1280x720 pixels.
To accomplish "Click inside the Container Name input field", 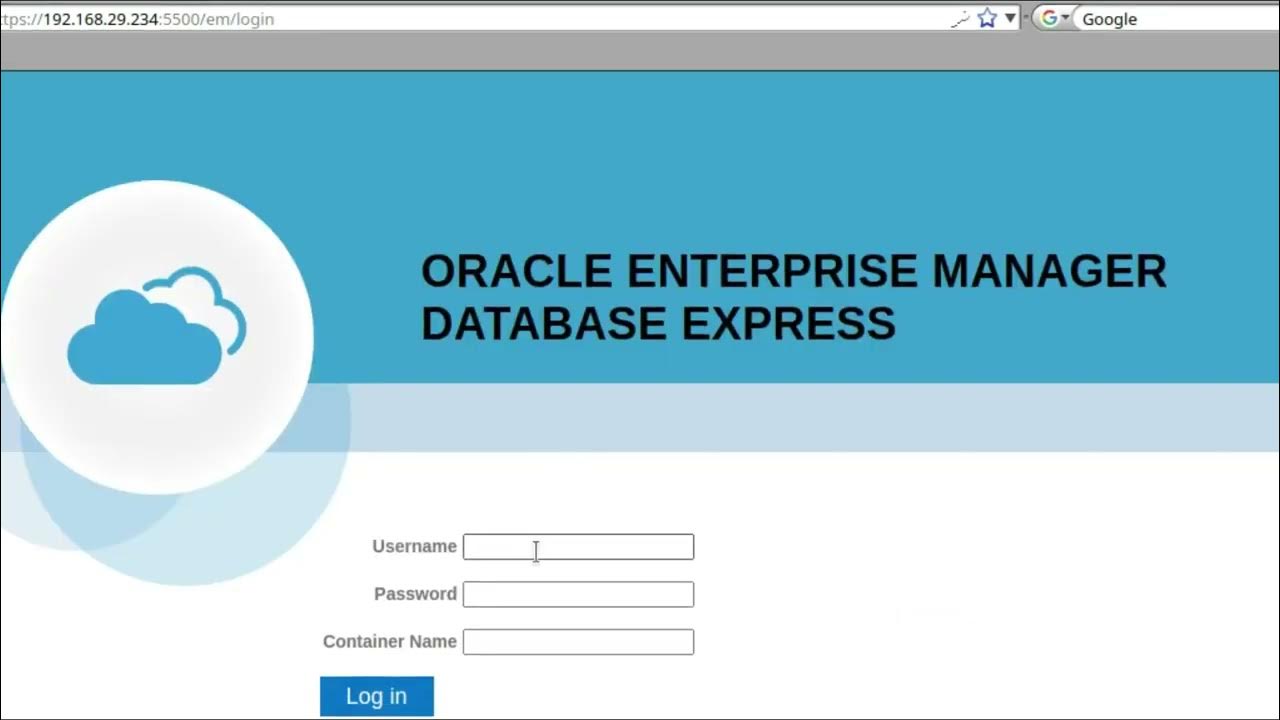I will [578, 641].
